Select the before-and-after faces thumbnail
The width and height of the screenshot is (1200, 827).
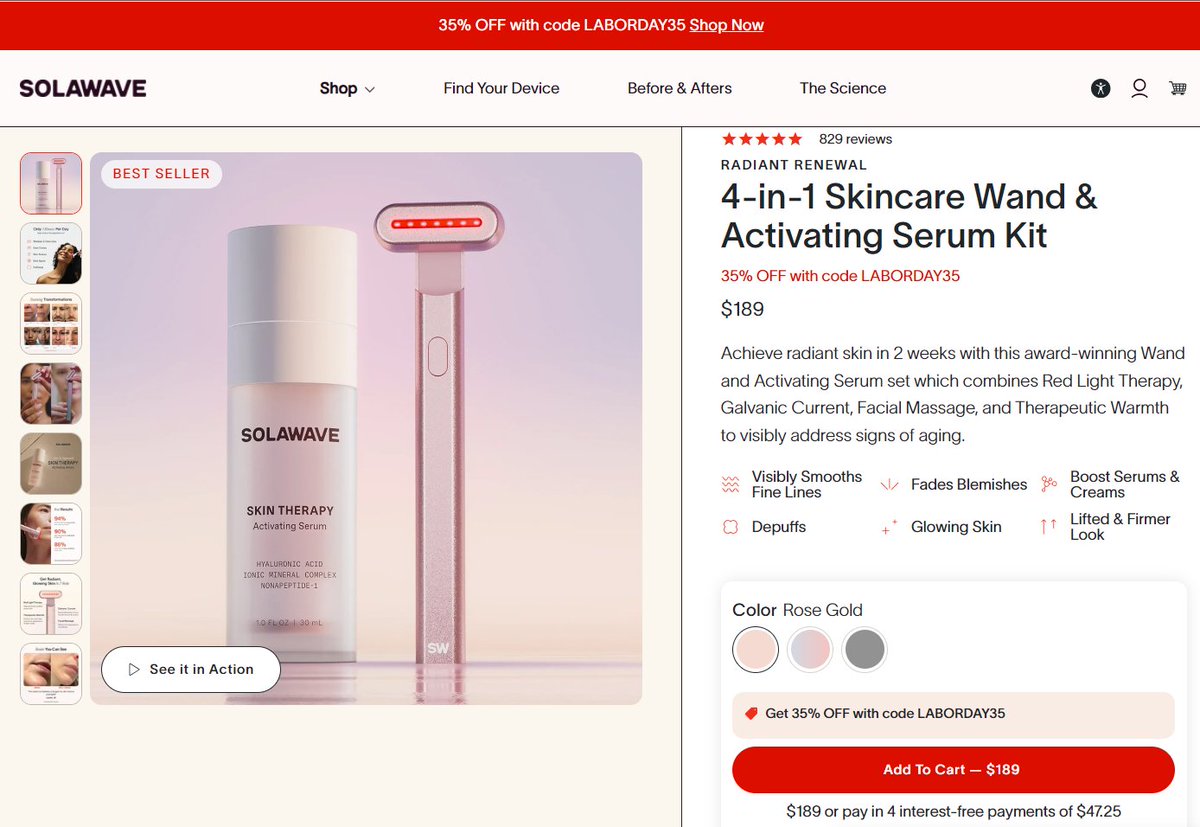point(51,324)
